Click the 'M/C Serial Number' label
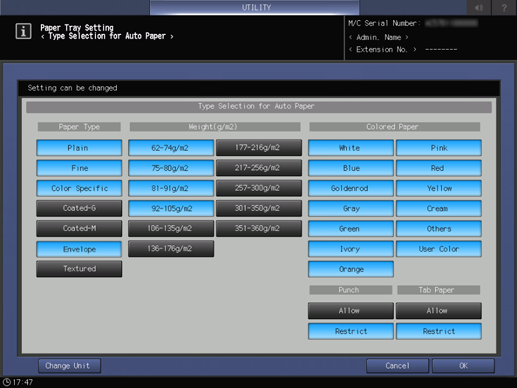 point(384,23)
